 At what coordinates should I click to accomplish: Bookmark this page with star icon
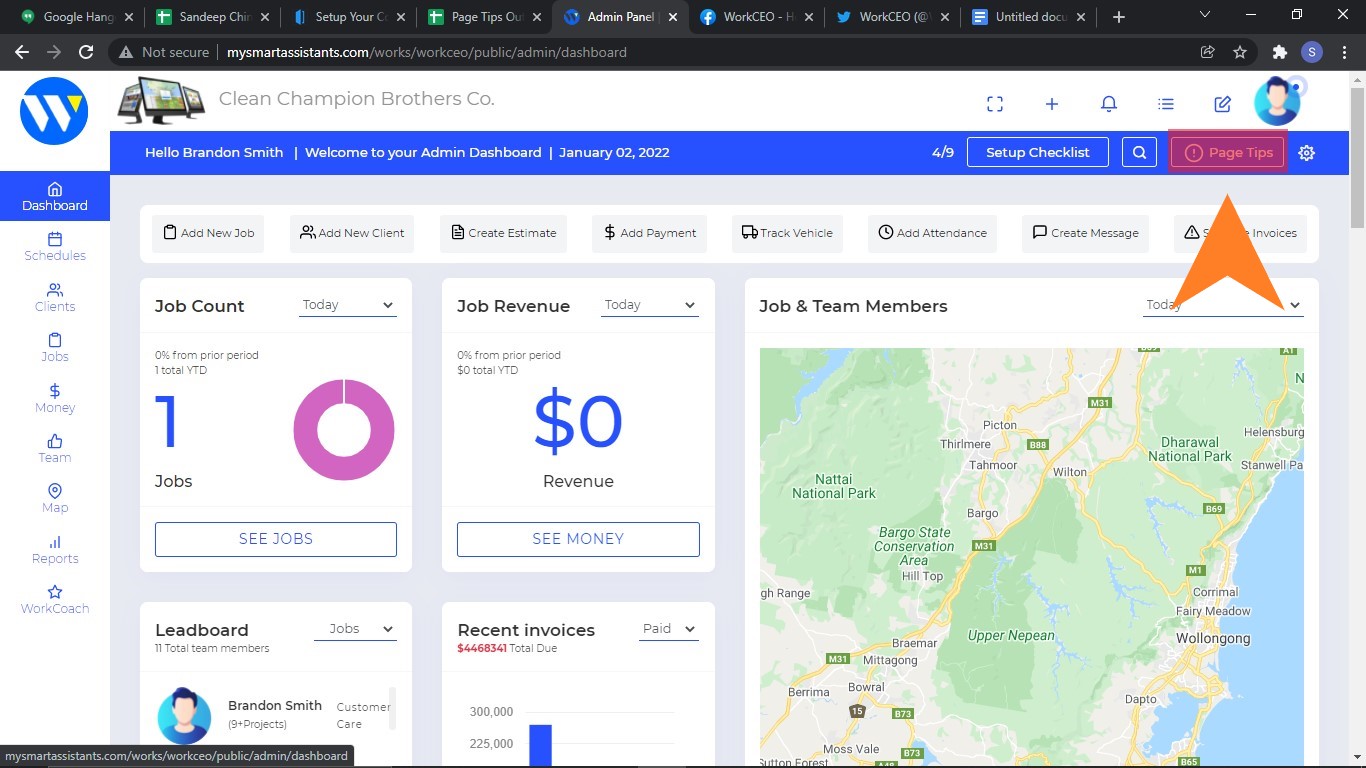(1240, 52)
